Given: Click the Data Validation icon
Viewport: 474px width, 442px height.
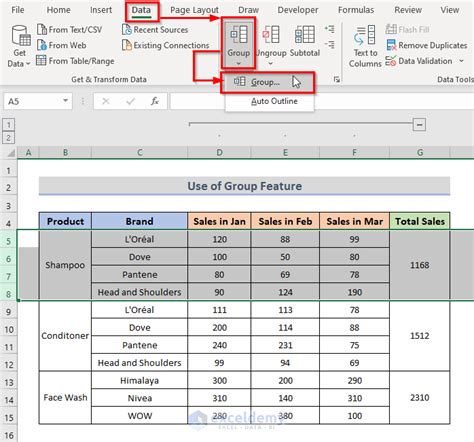Looking at the screenshot, I should tap(391, 61).
